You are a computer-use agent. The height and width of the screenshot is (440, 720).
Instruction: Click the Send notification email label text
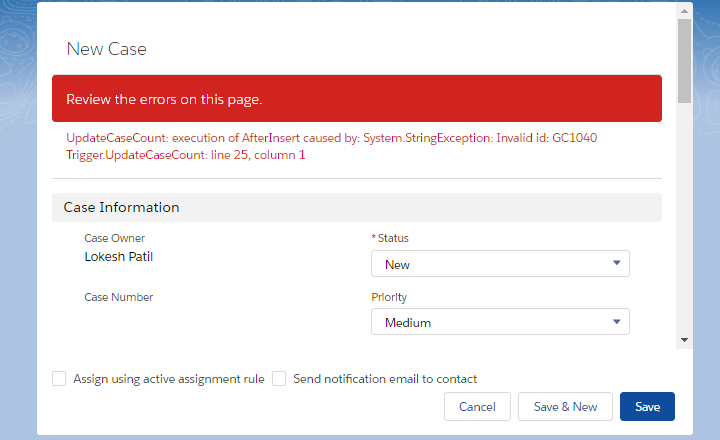[x=385, y=379]
